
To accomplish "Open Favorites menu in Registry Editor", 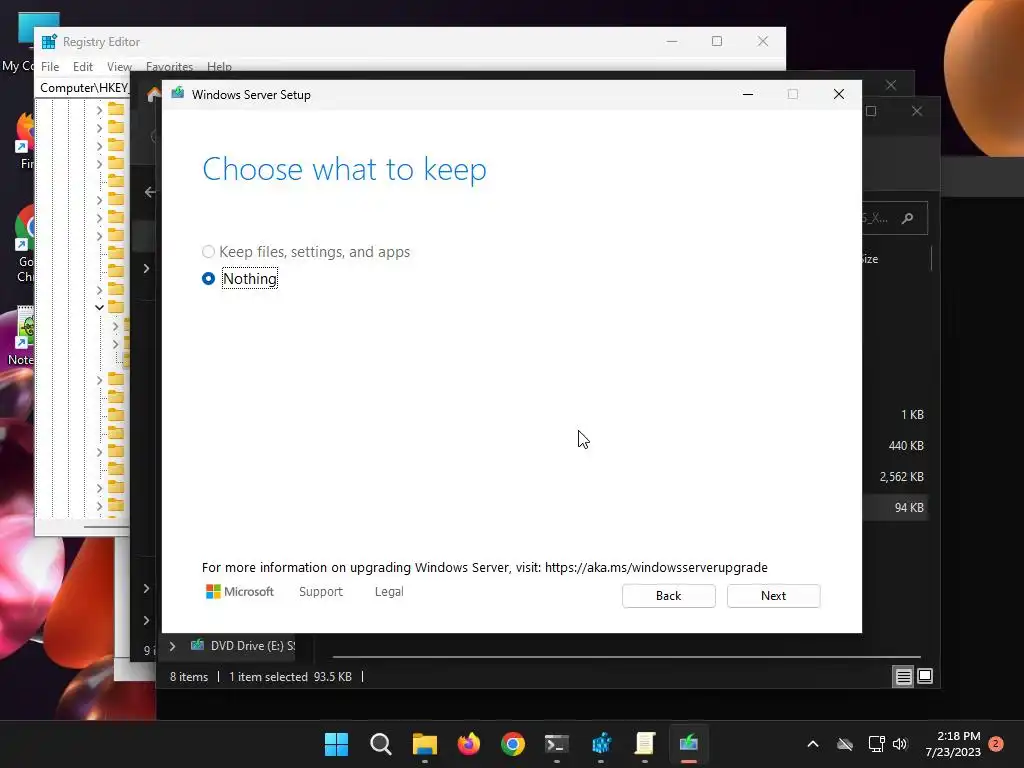I will [x=169, y=67].
